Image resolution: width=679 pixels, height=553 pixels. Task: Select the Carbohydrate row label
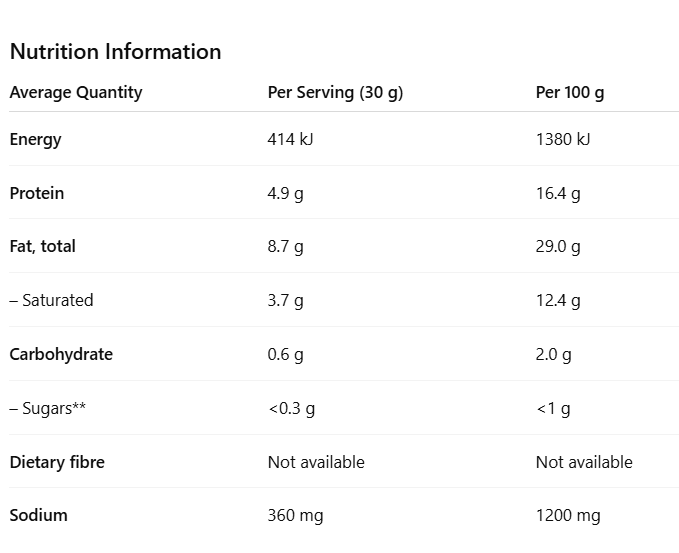point(61,355)
